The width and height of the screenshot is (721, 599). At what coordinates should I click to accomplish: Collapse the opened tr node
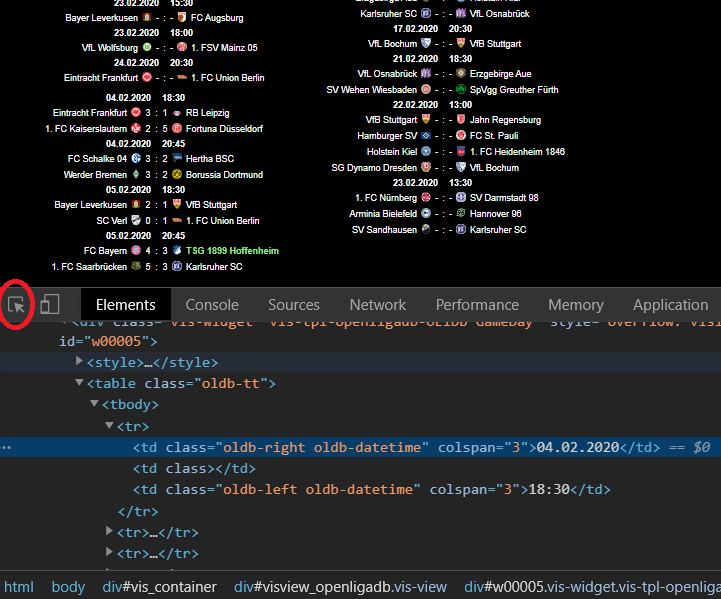(109, 425)
